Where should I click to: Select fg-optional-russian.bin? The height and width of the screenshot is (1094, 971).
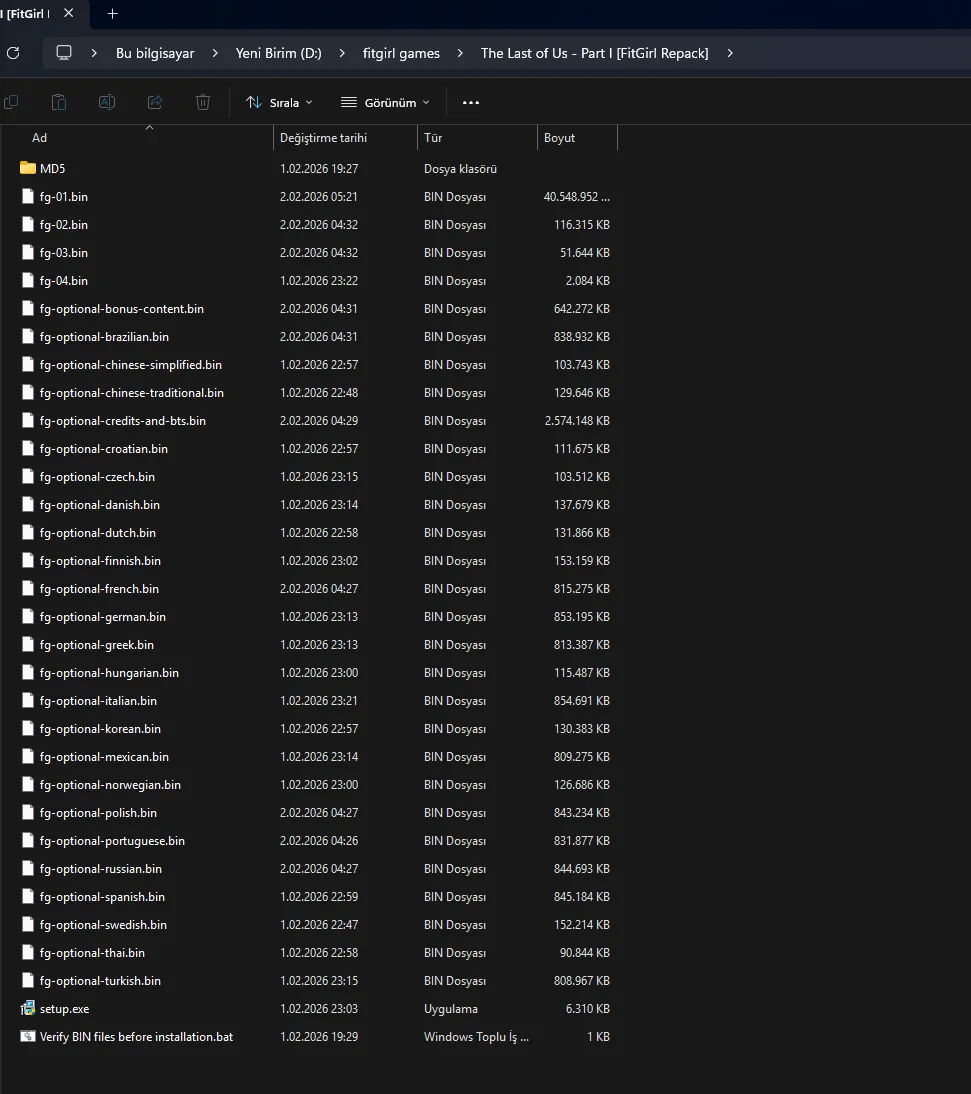tap(100, 869)
